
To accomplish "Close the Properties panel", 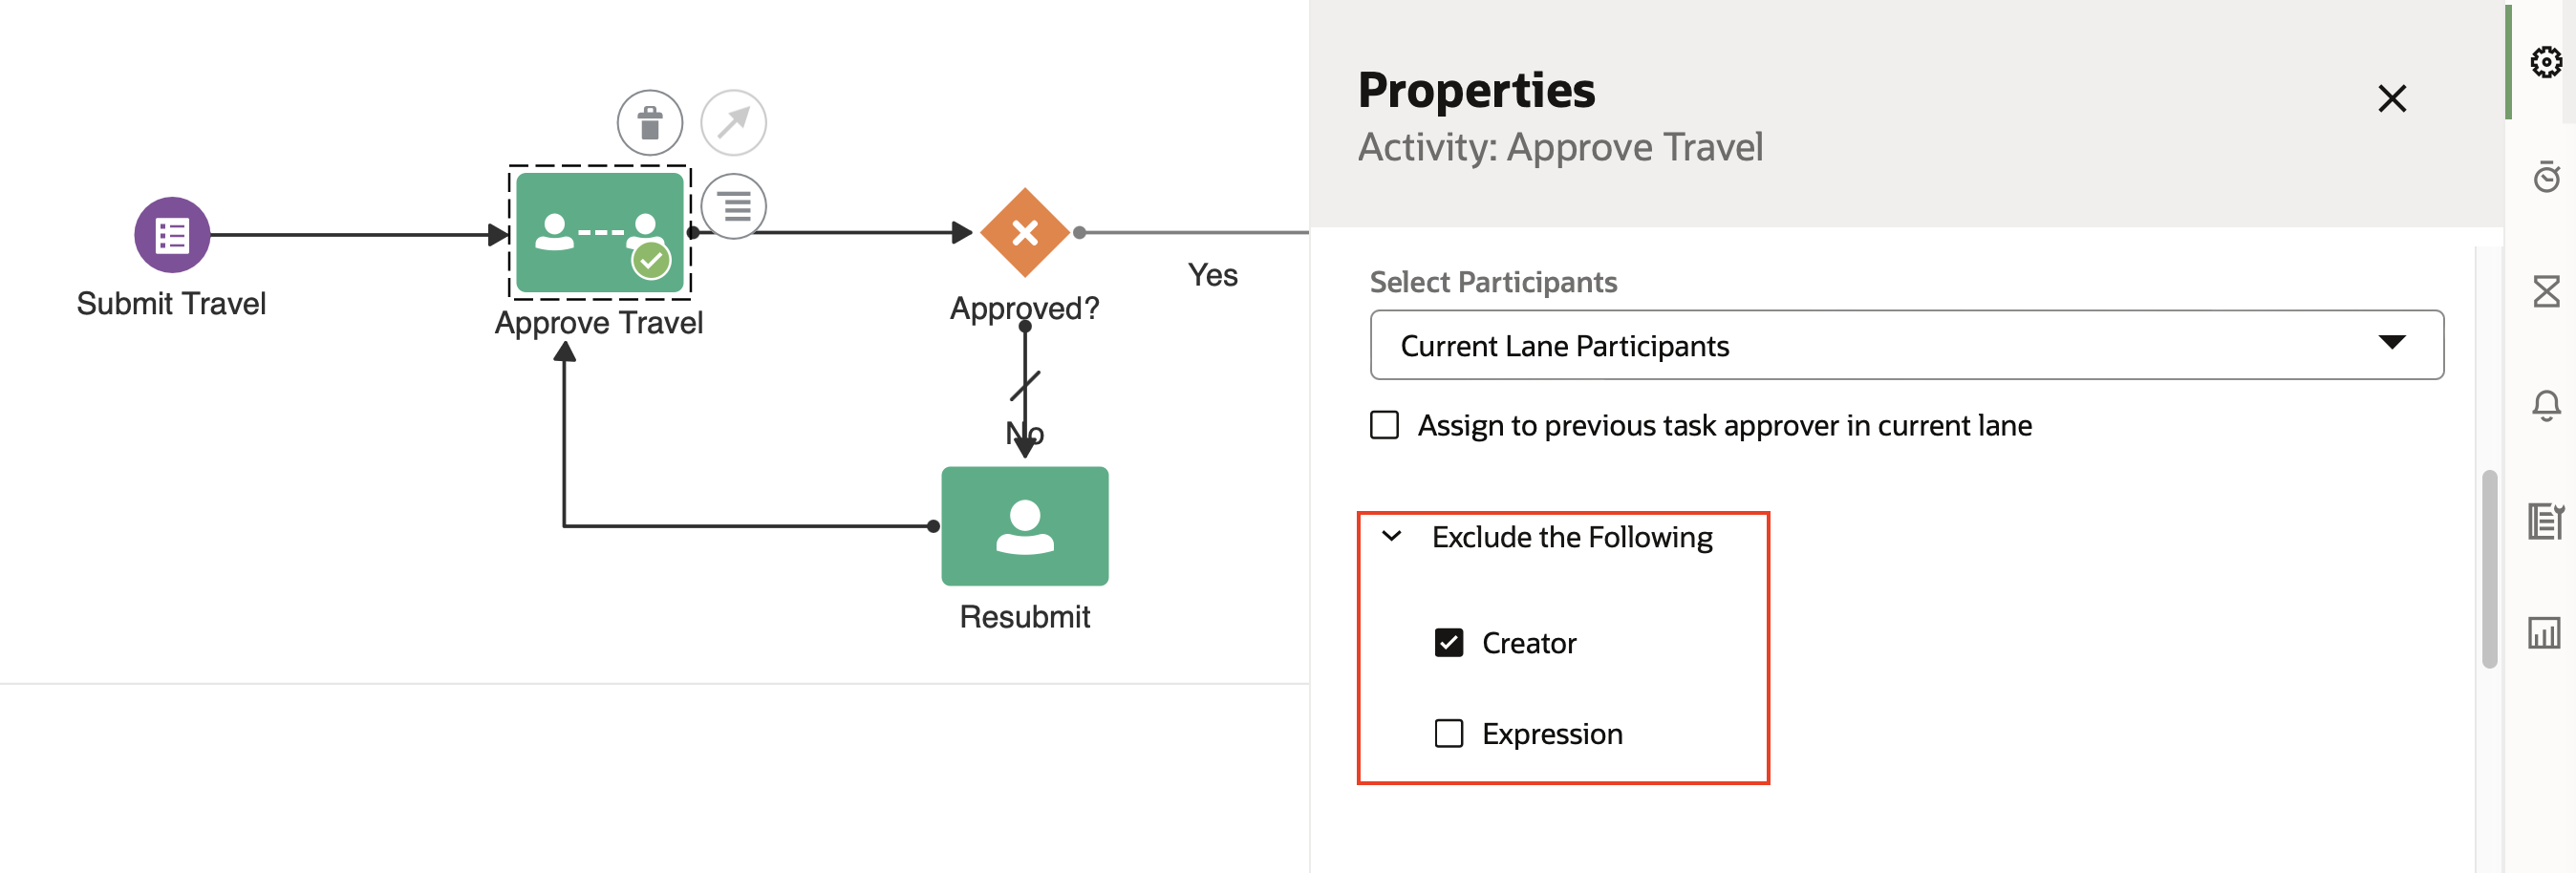I will pos(2393,99).
